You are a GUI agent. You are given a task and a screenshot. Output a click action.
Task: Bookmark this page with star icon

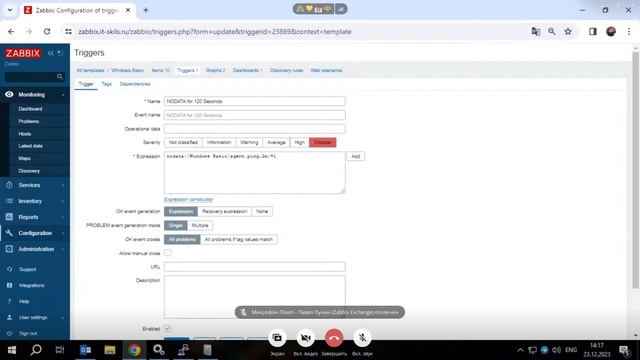pos(568,31)
